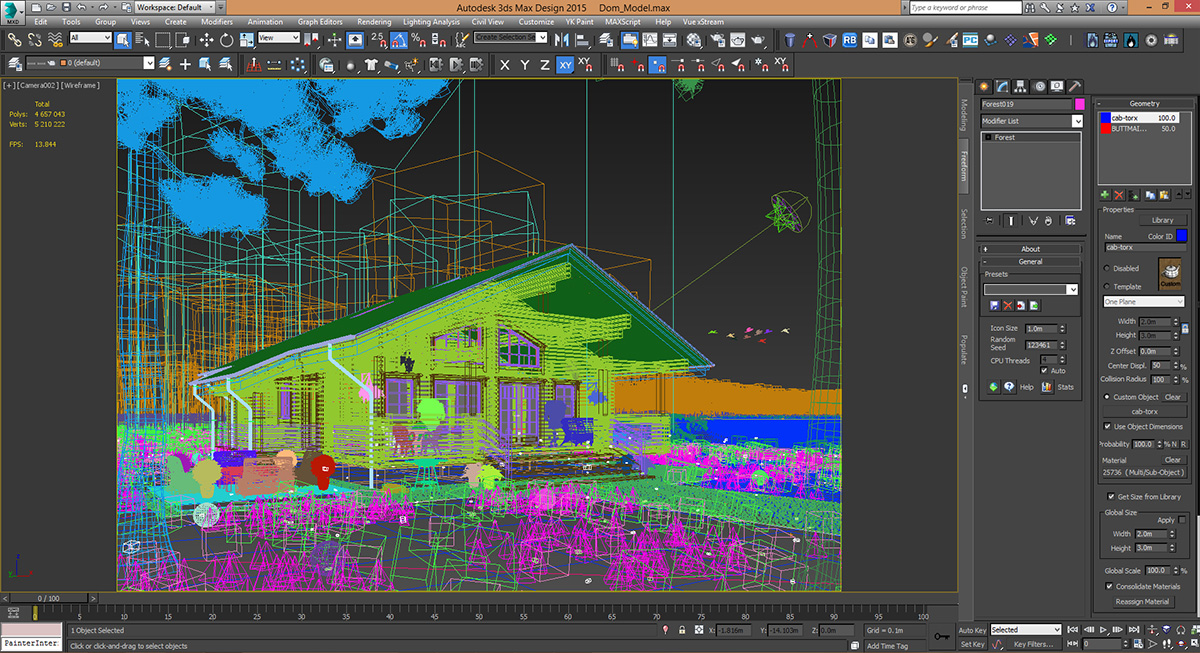The height and width of the screenshot is (653, 1200).
Task: Click the Set Key button
Action: (973, 644)
